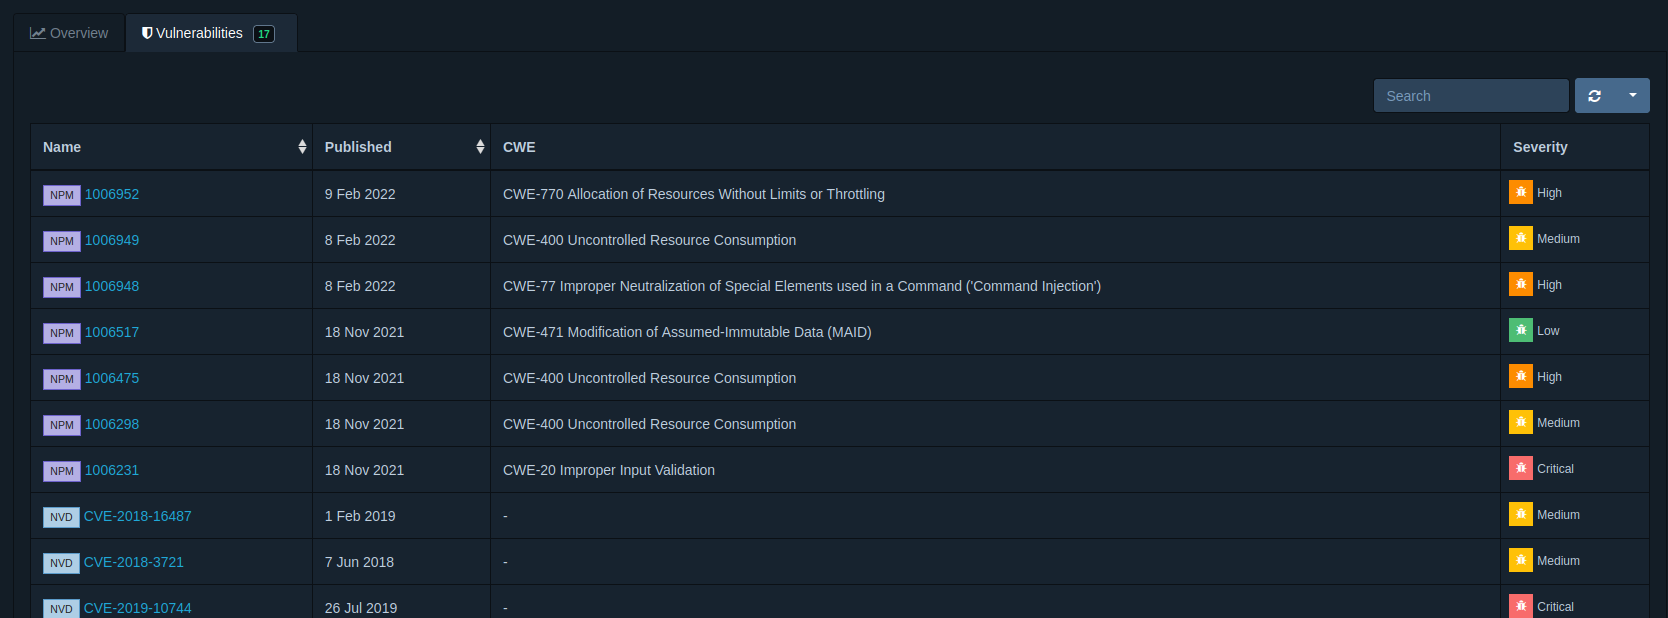Click the refresh table icon button
Screen dimensions: 1668x618
point(1594,96)
